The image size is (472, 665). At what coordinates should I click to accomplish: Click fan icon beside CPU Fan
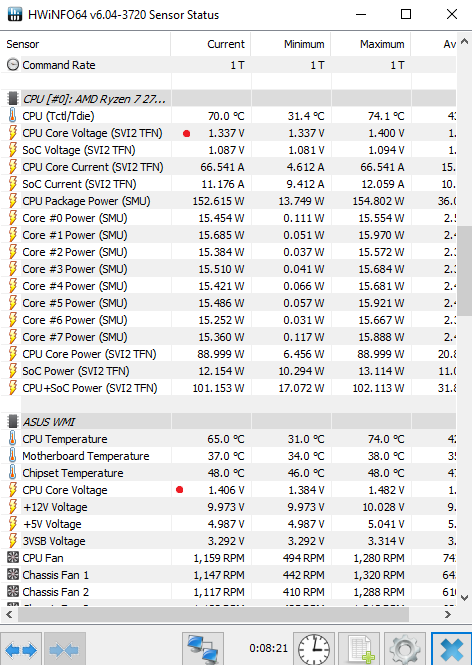coord(13,557)
